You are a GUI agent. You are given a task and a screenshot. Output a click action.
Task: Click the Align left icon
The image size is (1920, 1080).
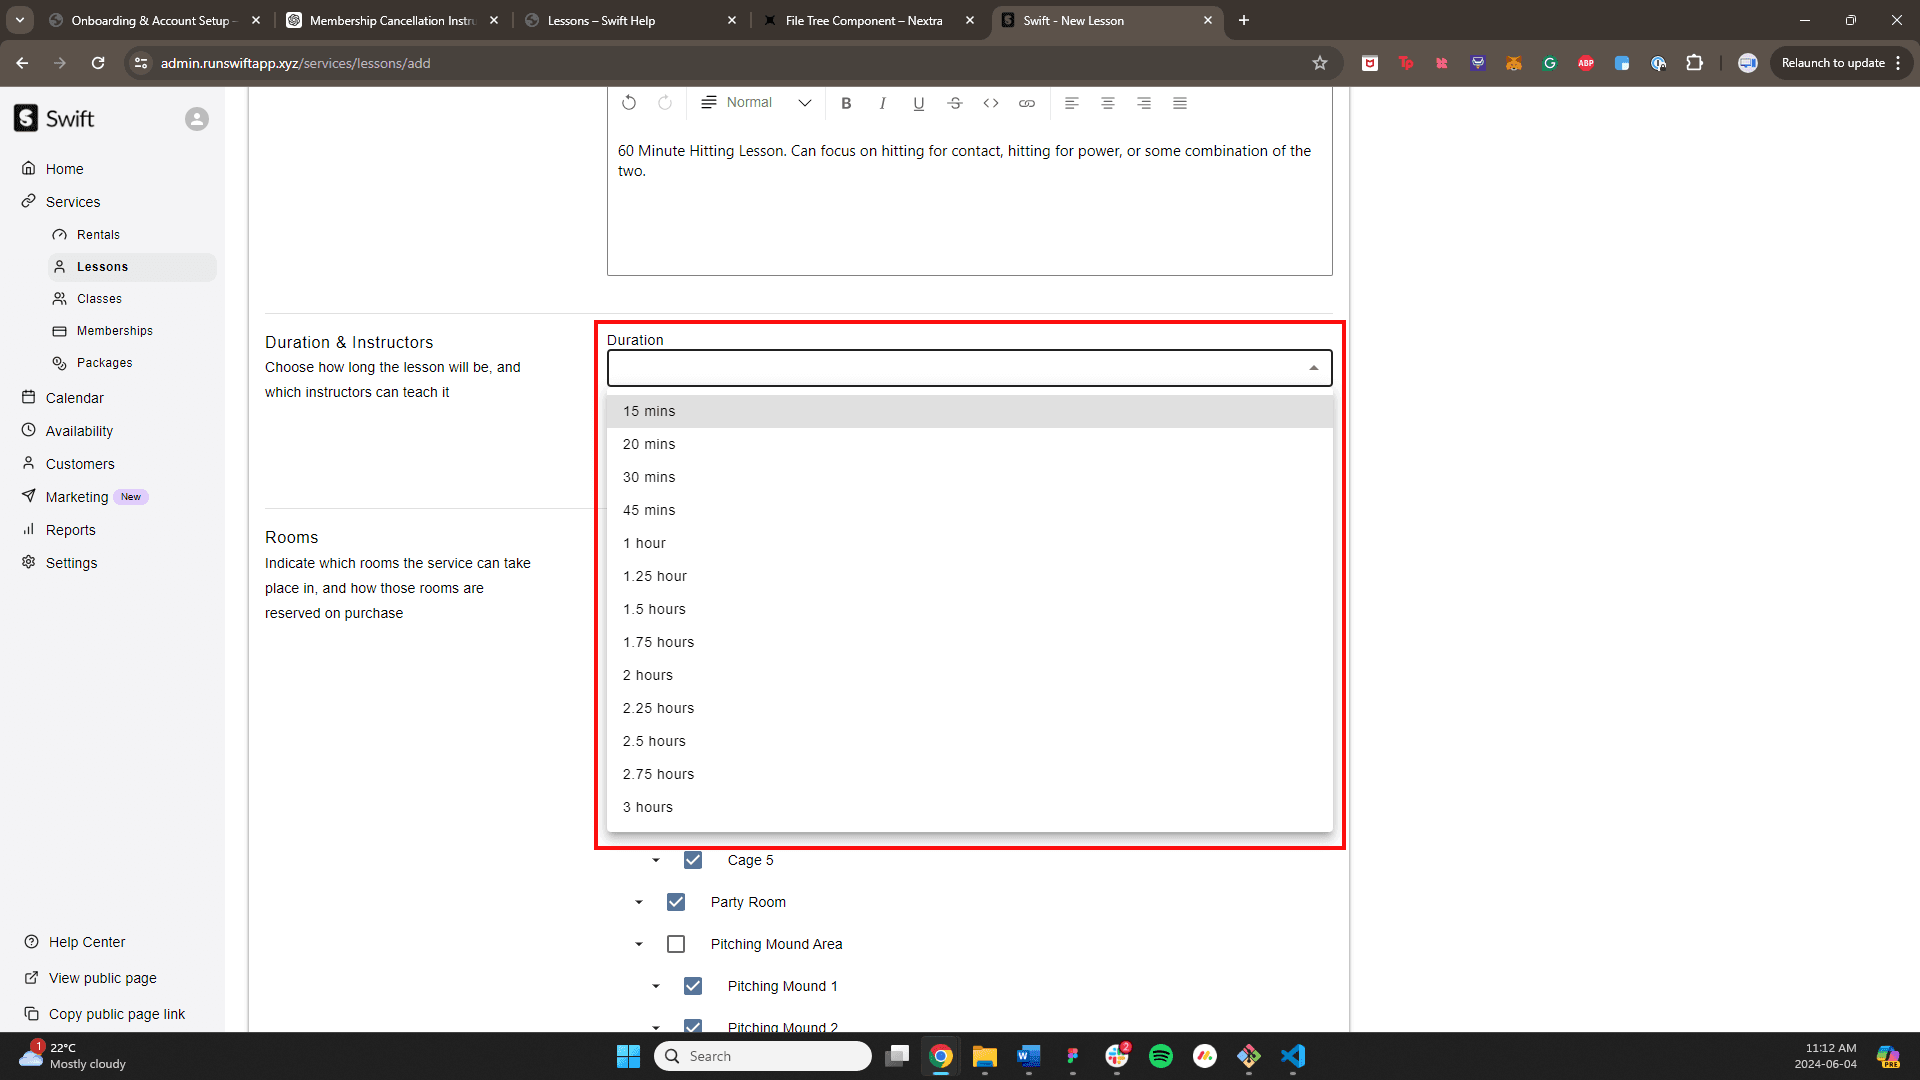coord(1071,103)
